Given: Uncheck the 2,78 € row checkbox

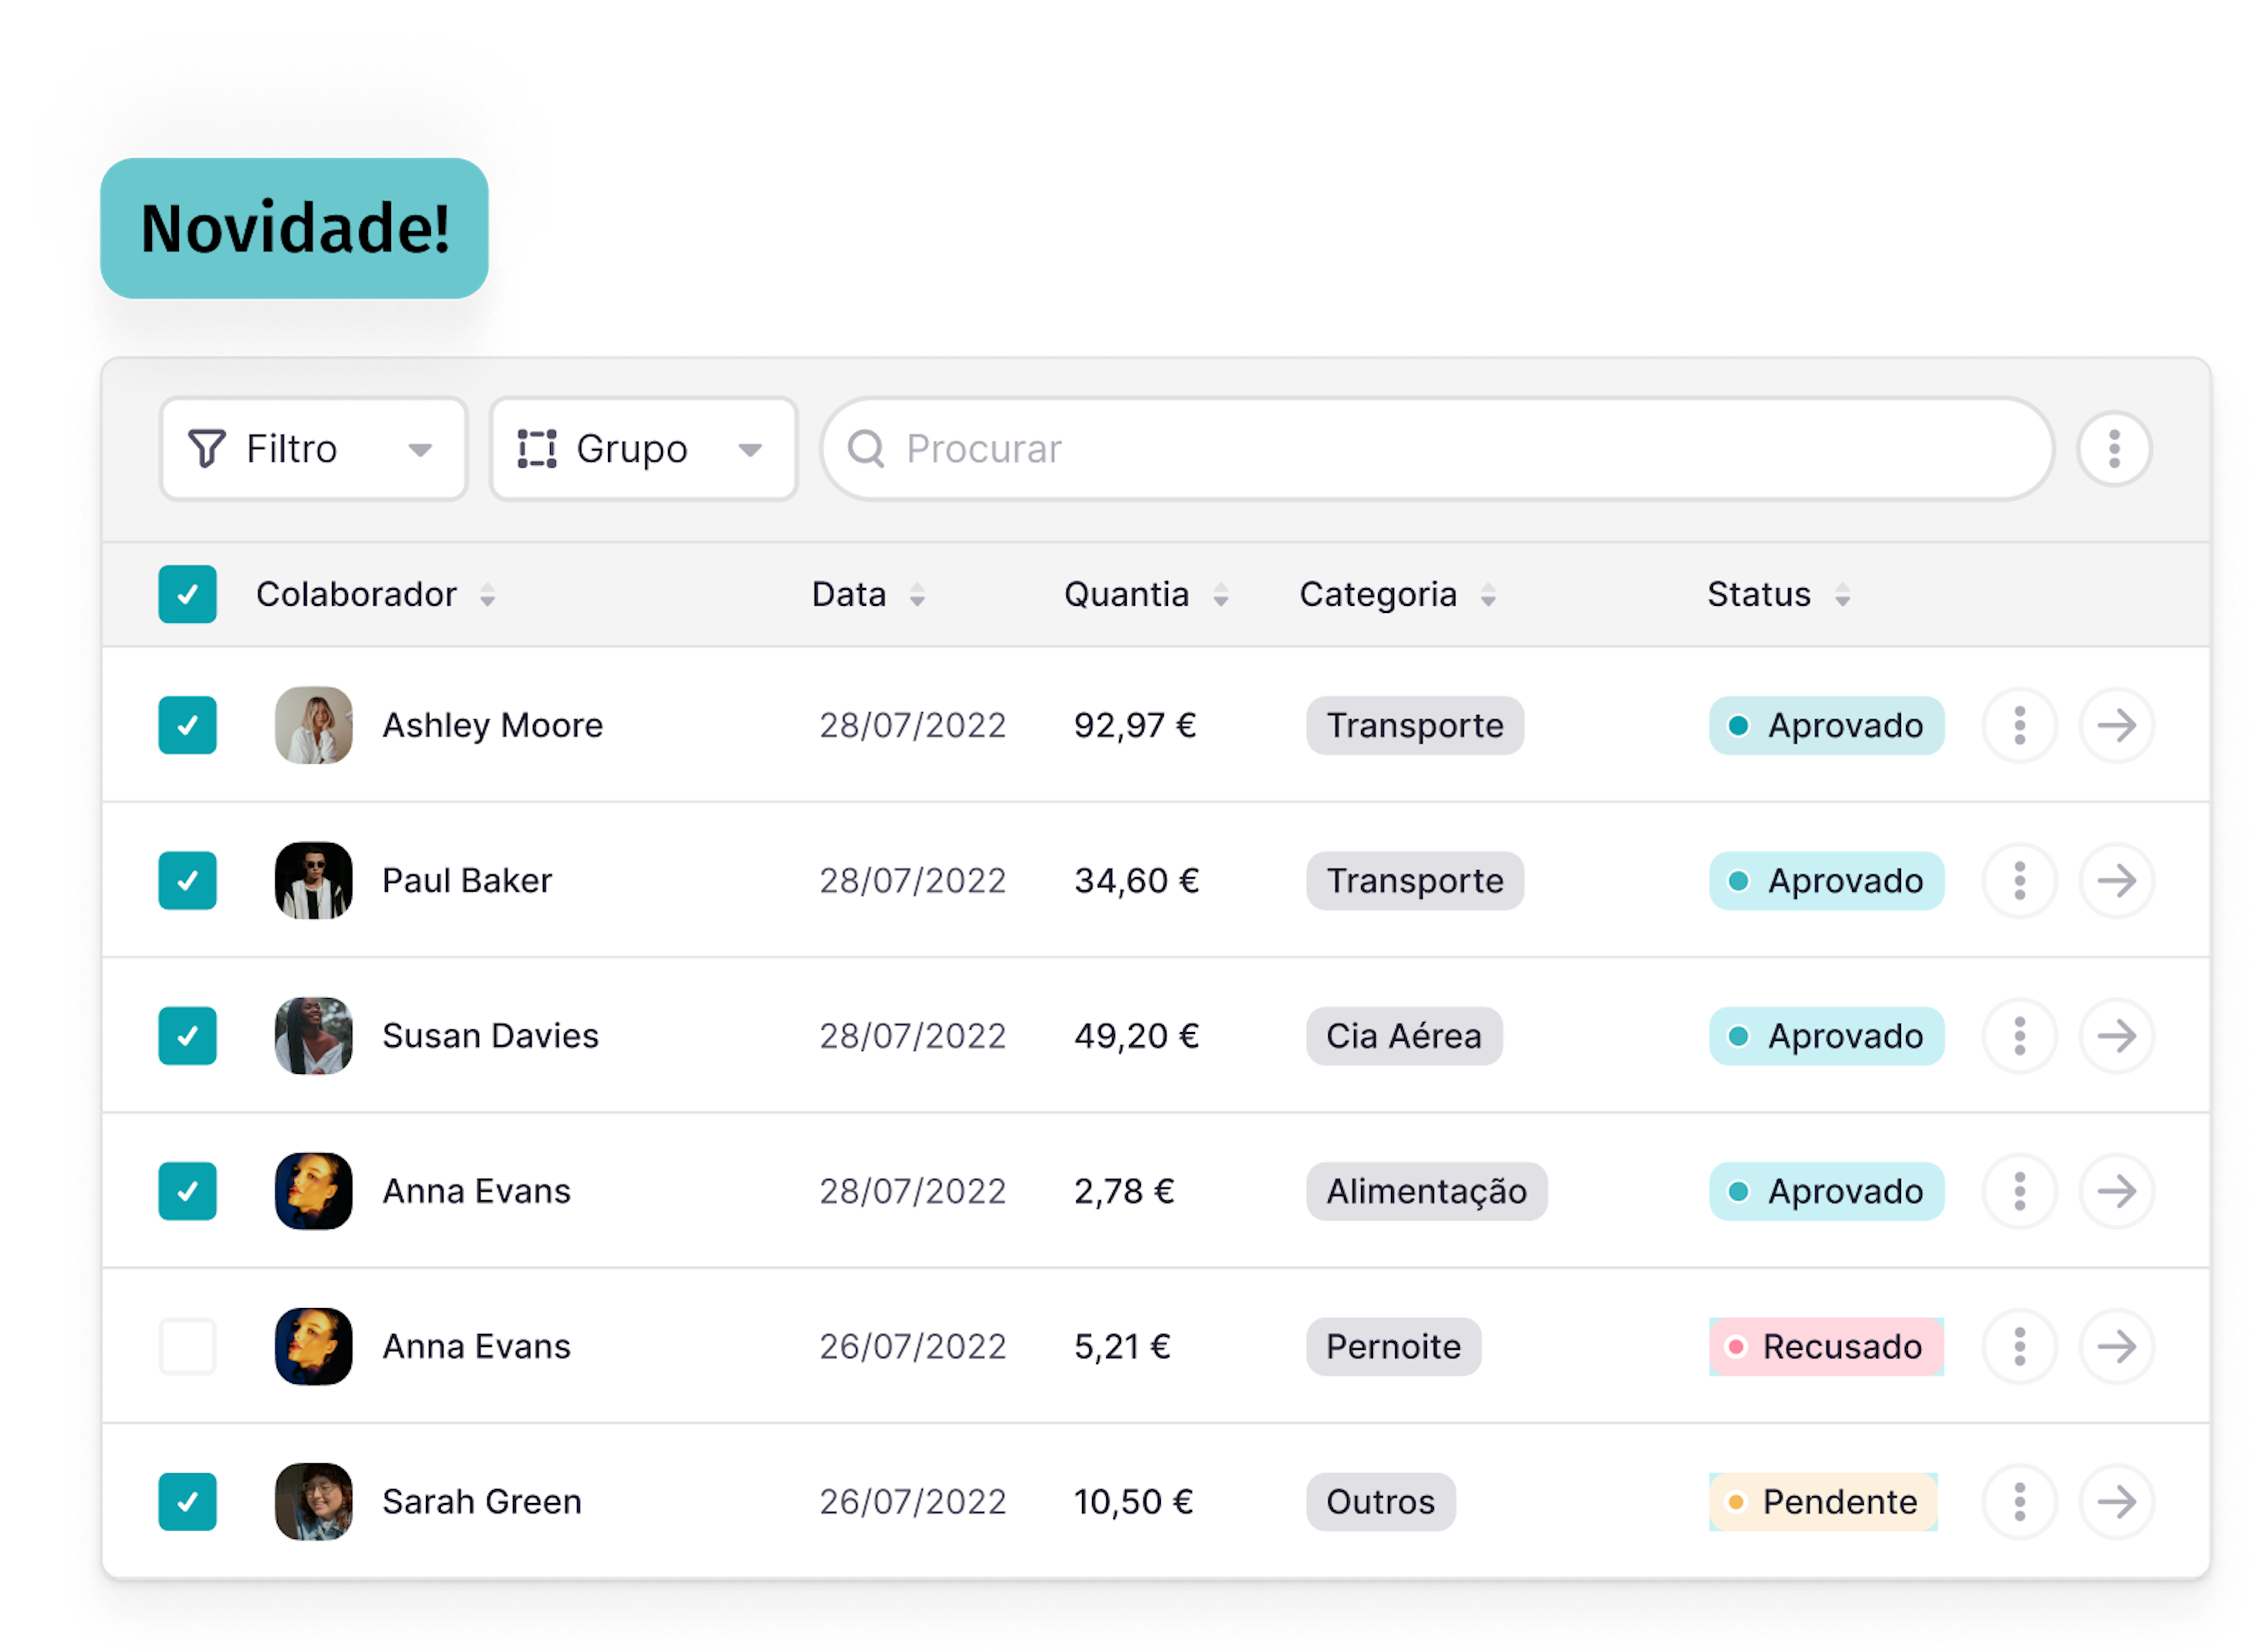Looking at the screenshot, I should (x=187, y=1190).
